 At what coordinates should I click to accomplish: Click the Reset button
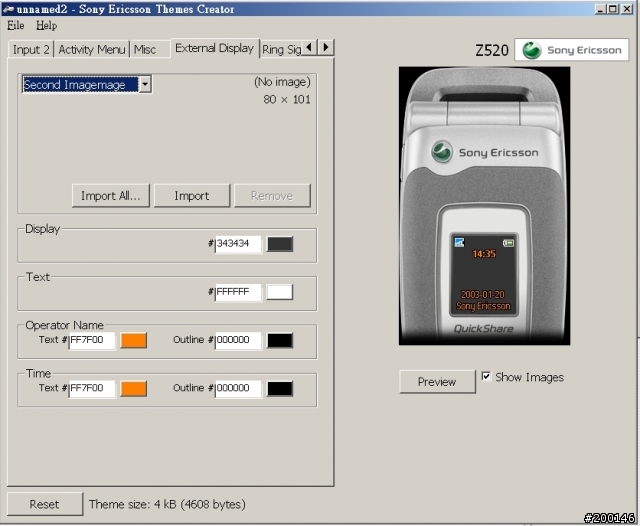45,504
